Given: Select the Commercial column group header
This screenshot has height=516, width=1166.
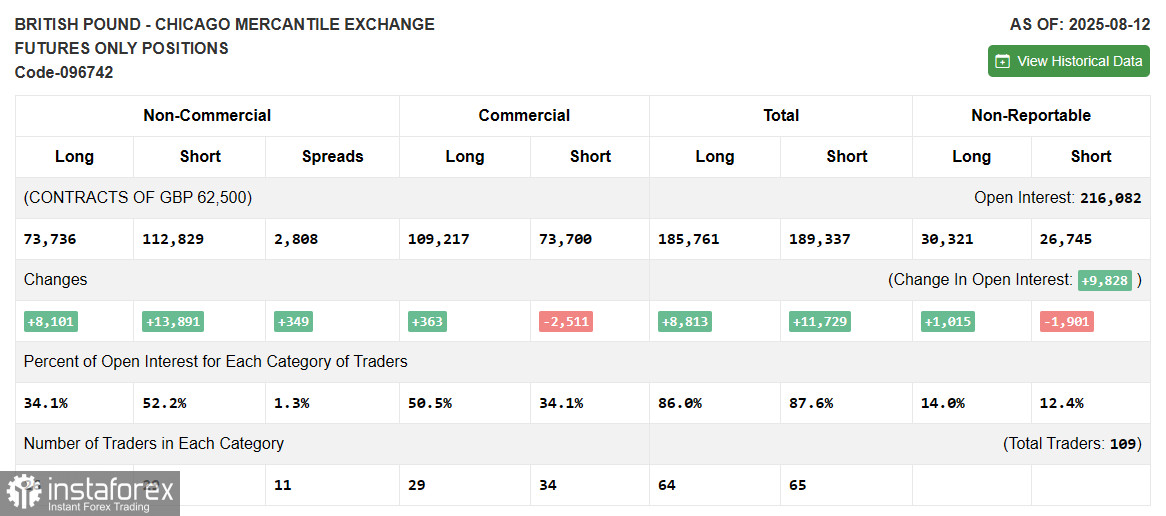Looking at the screenshot, I should click(x=524, y=116).
